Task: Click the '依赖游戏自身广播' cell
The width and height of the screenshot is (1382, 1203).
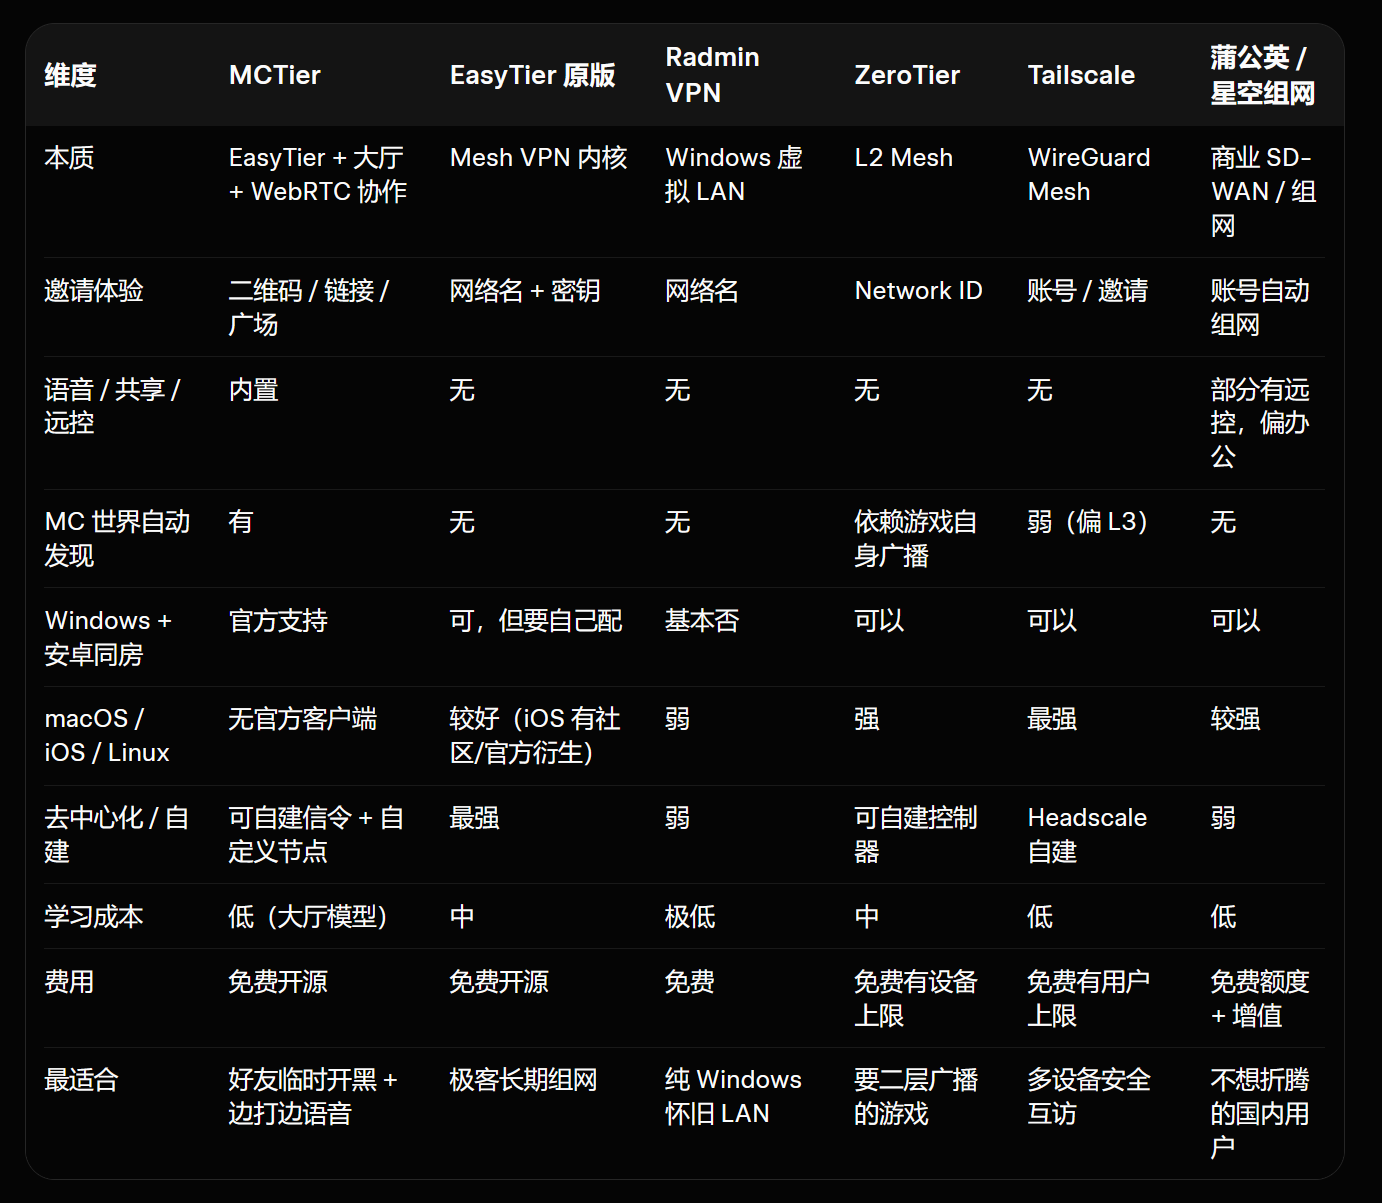Action: (x=915, y=539)
